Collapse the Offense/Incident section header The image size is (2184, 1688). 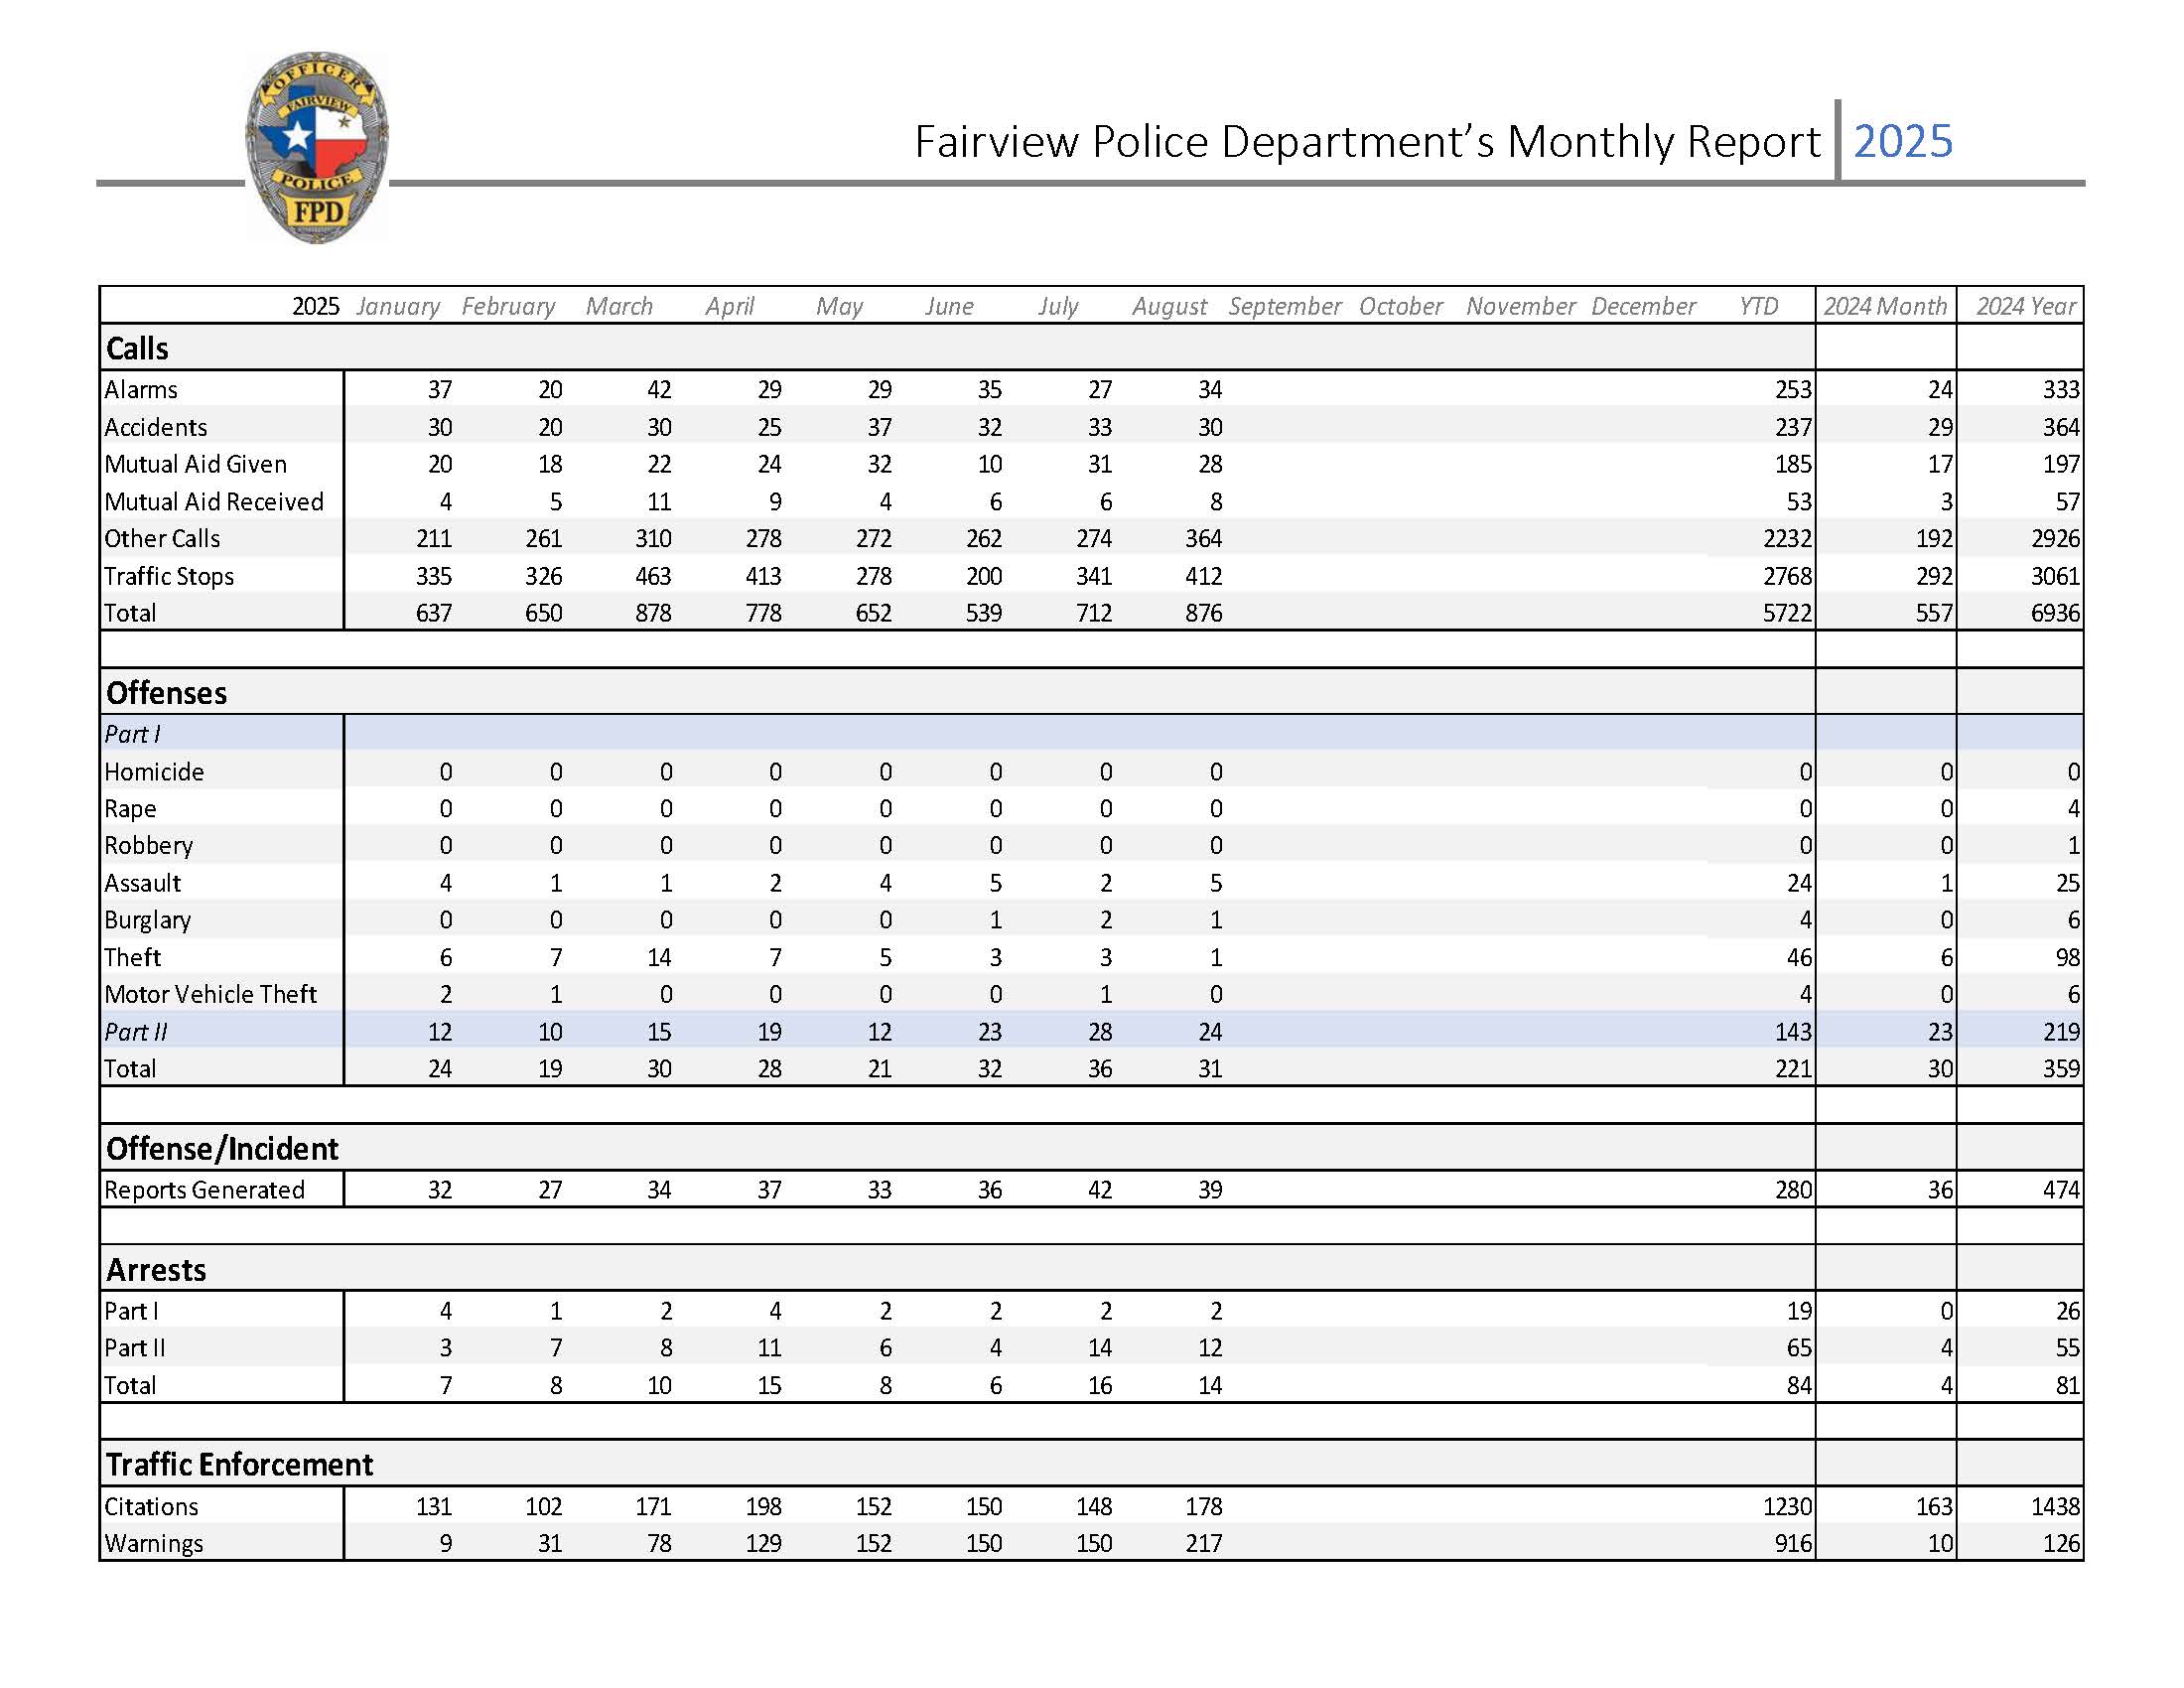tap(222, 1149)
